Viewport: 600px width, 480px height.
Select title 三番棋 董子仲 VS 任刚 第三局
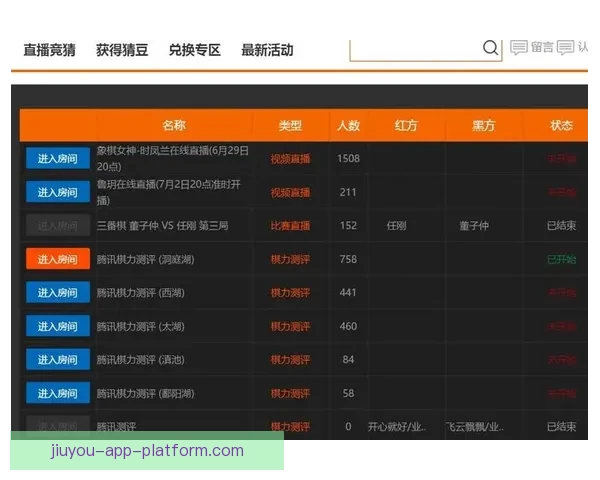tap(162, 226)
